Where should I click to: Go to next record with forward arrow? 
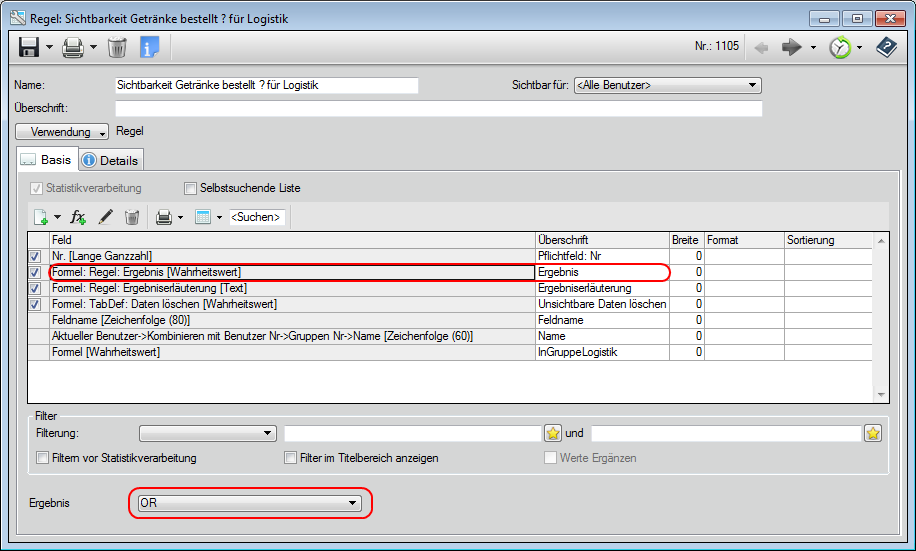[792, 47]
